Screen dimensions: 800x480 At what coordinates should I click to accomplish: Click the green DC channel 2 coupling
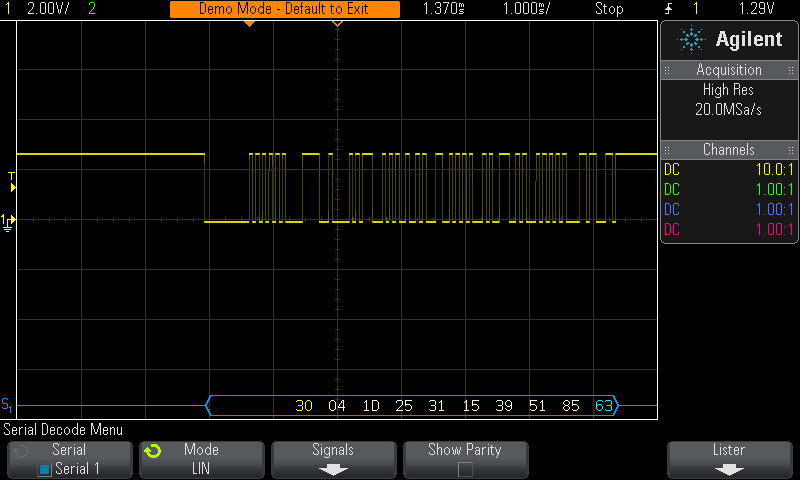[x=672, y=190]
